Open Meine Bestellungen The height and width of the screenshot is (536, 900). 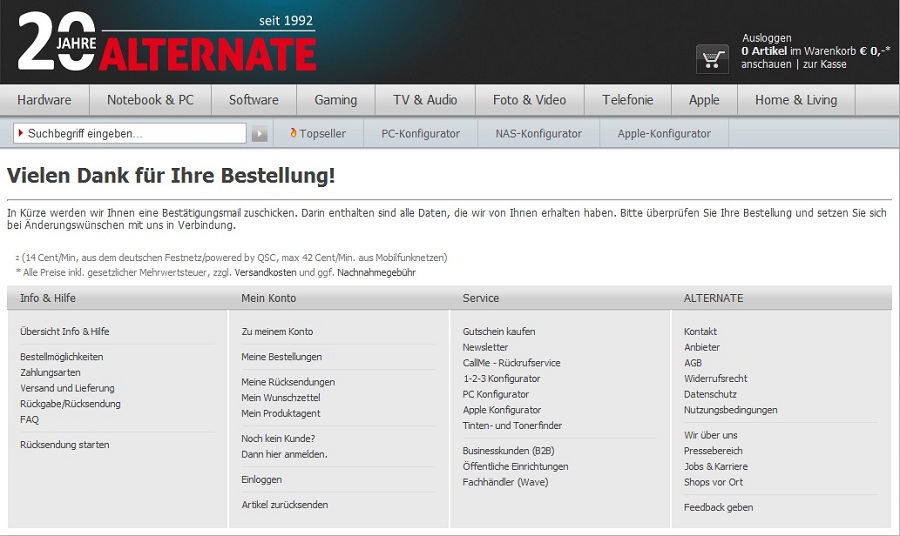(x=281, y=357)
